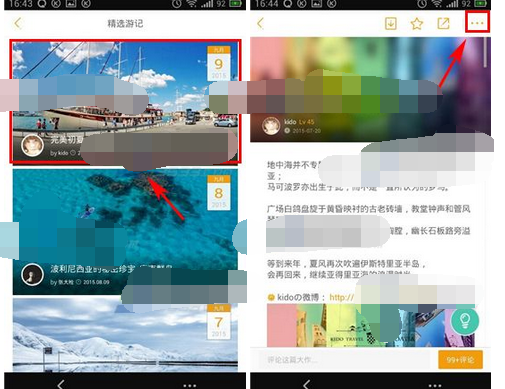Tap the 张大枪 author avatar on sea card
The width and height of the screenshot is (505, 389).
tap(32, 275)
